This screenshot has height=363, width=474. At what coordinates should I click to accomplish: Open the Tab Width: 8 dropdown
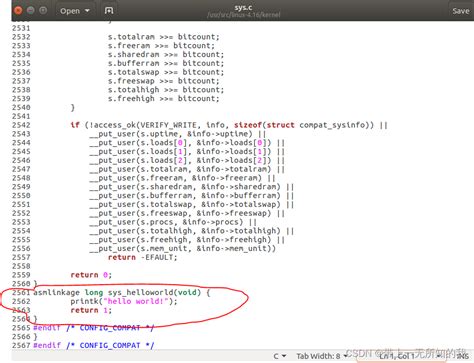(322, 356)
